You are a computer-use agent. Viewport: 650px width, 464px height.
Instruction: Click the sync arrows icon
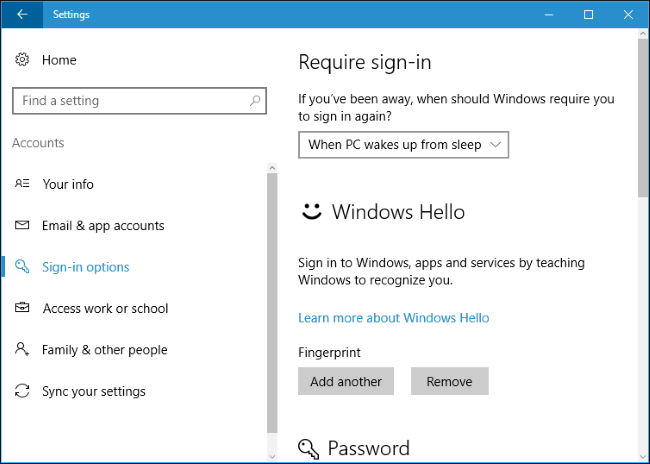(x=22, y=391)
